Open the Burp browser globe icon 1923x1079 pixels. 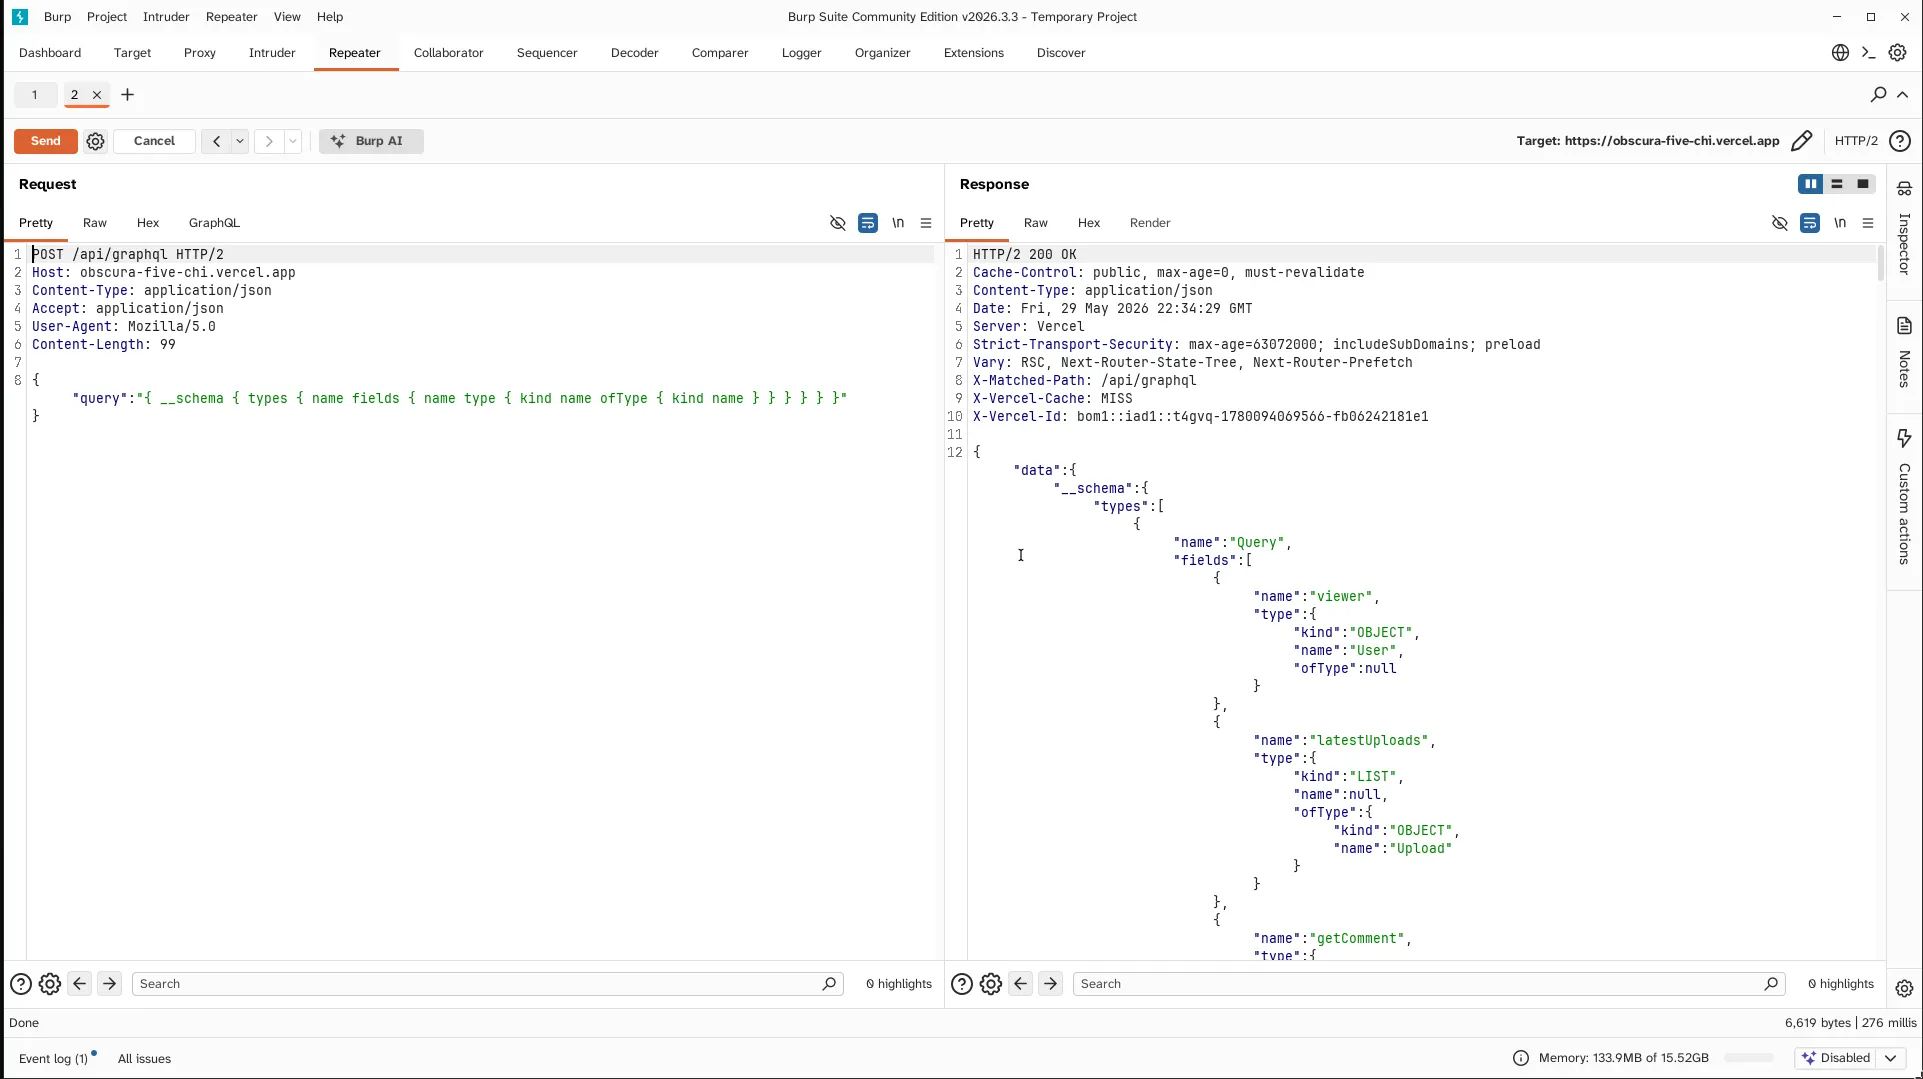pos(1840,53)
